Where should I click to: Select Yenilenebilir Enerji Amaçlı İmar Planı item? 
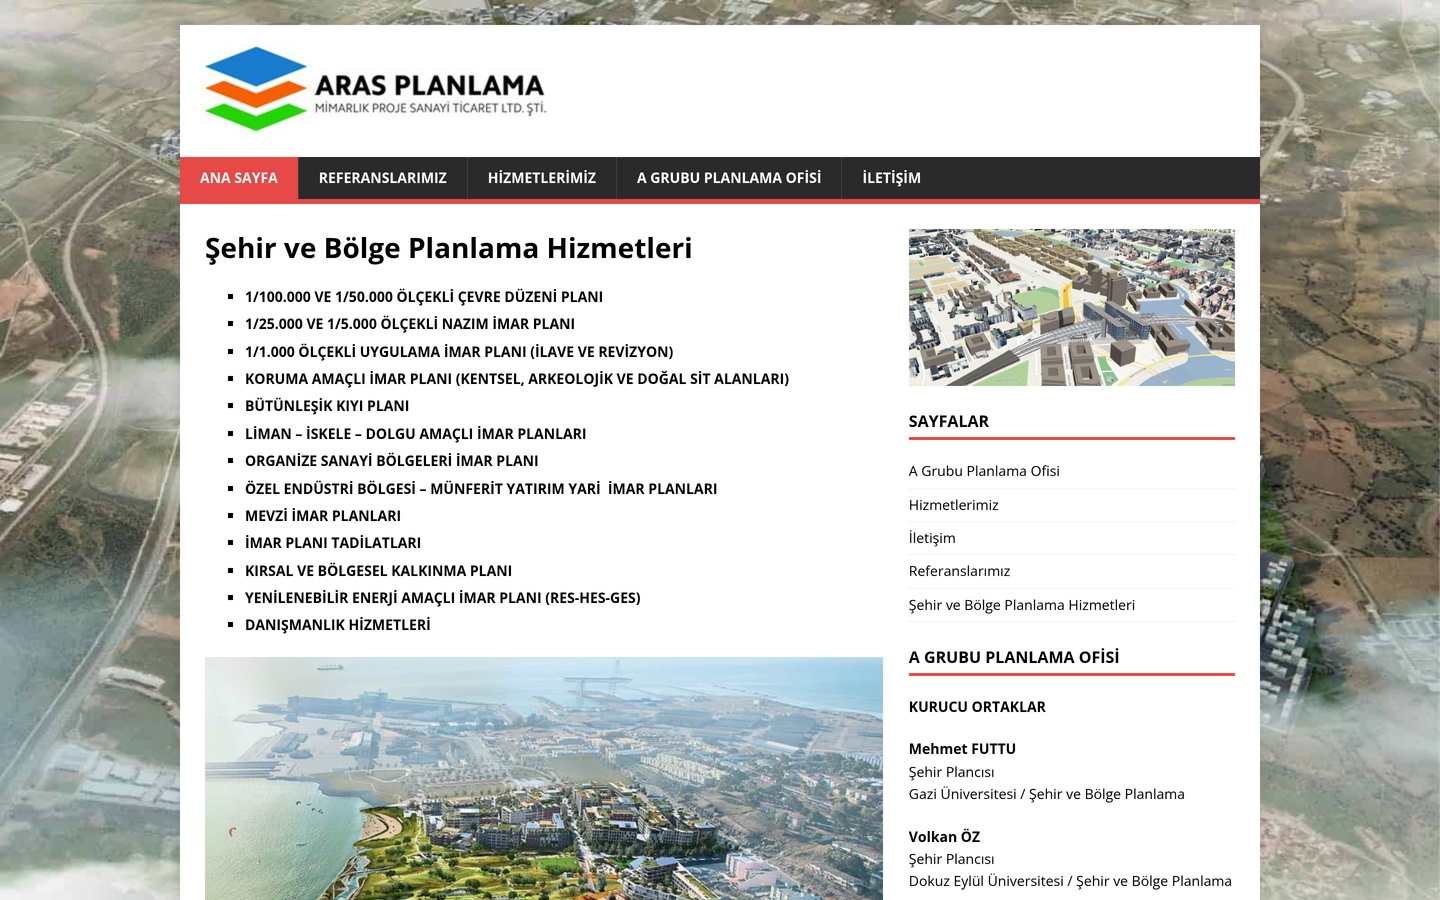[x=443, y=598]
